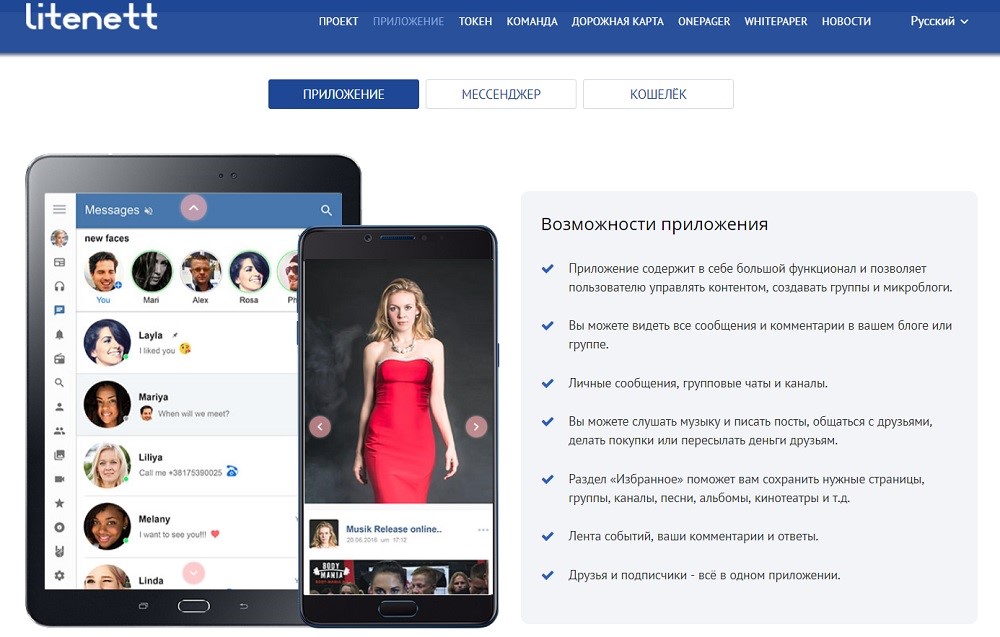The image size is (1000, 637).
Task: Collapse using the pink up-chevron button
Action: click(193, 208)
